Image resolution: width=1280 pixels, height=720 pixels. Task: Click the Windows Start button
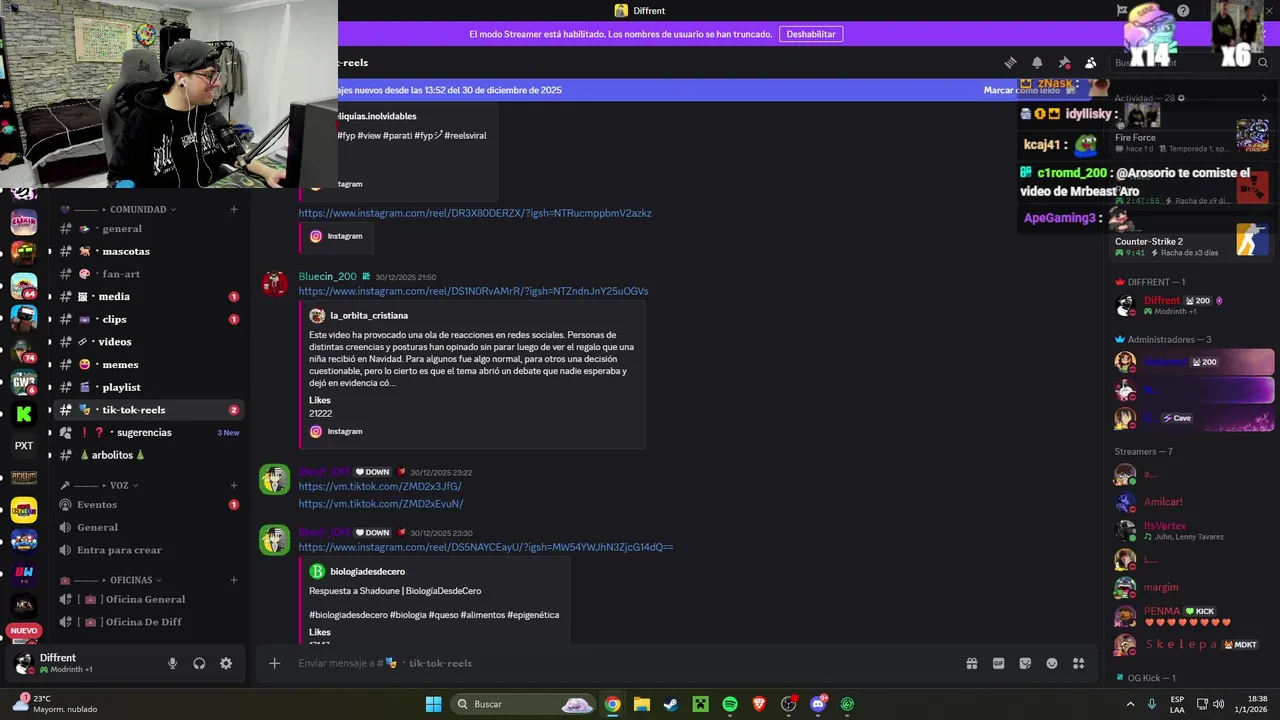click(433, 704)
